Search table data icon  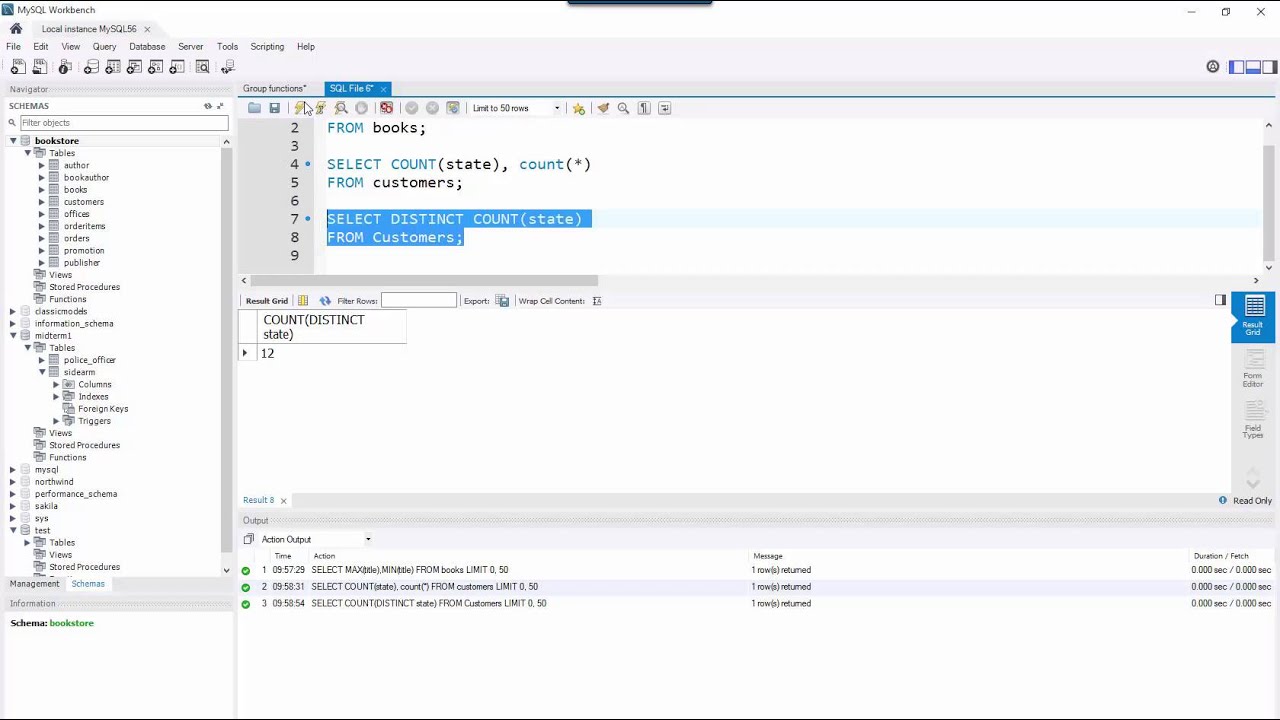pyautogui.click(x=202, y=67)
